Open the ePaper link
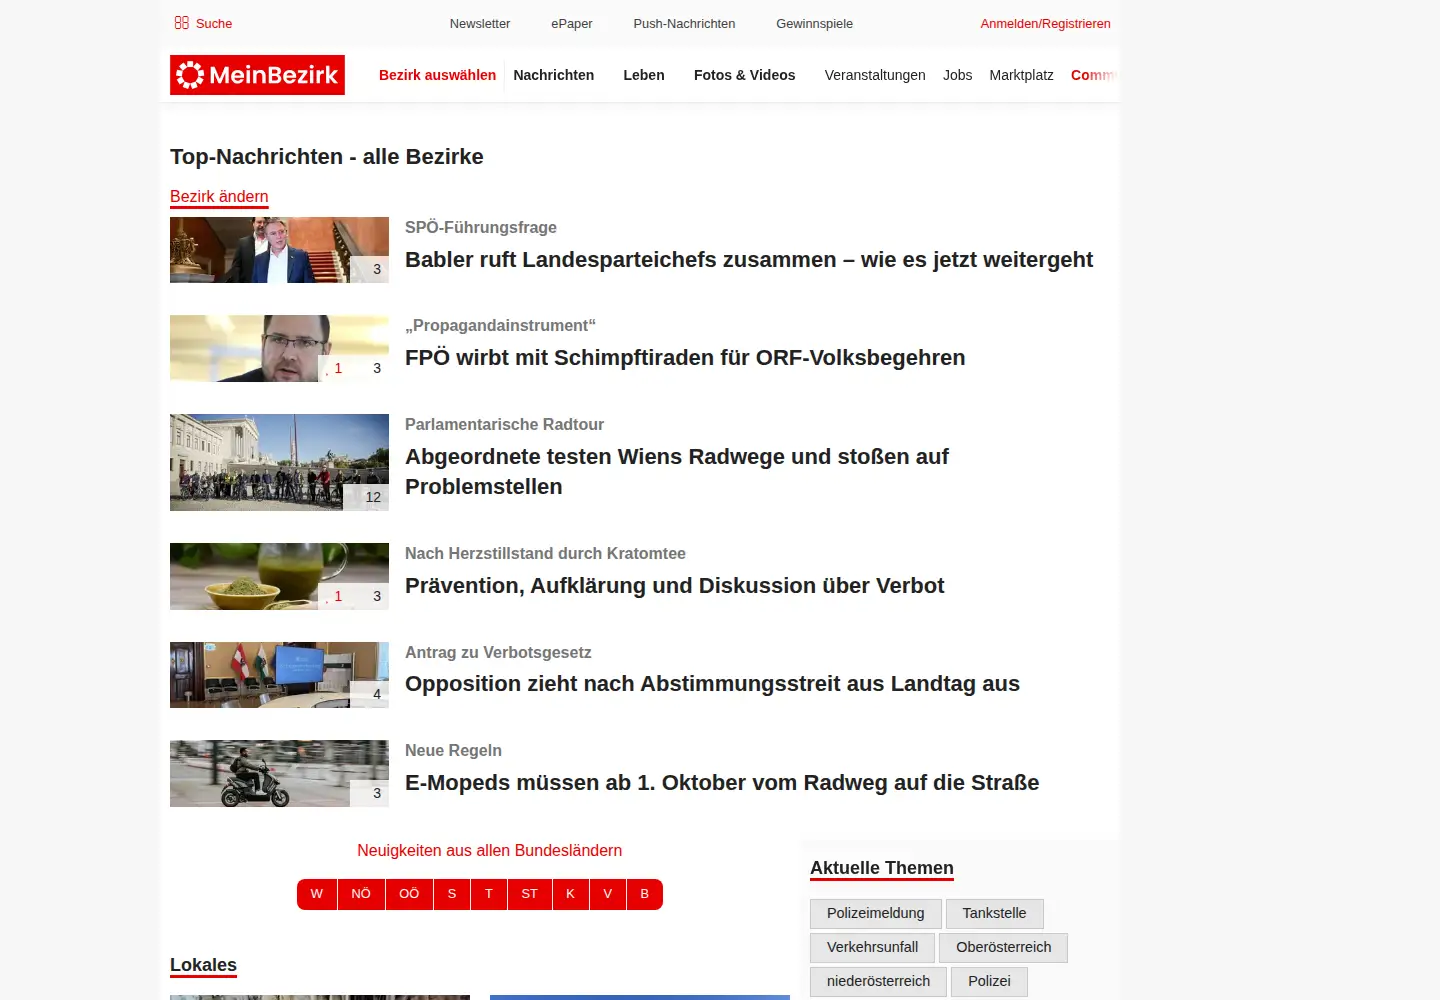This screenshot has height=1000, width=1440. click(x=572, y=24)
